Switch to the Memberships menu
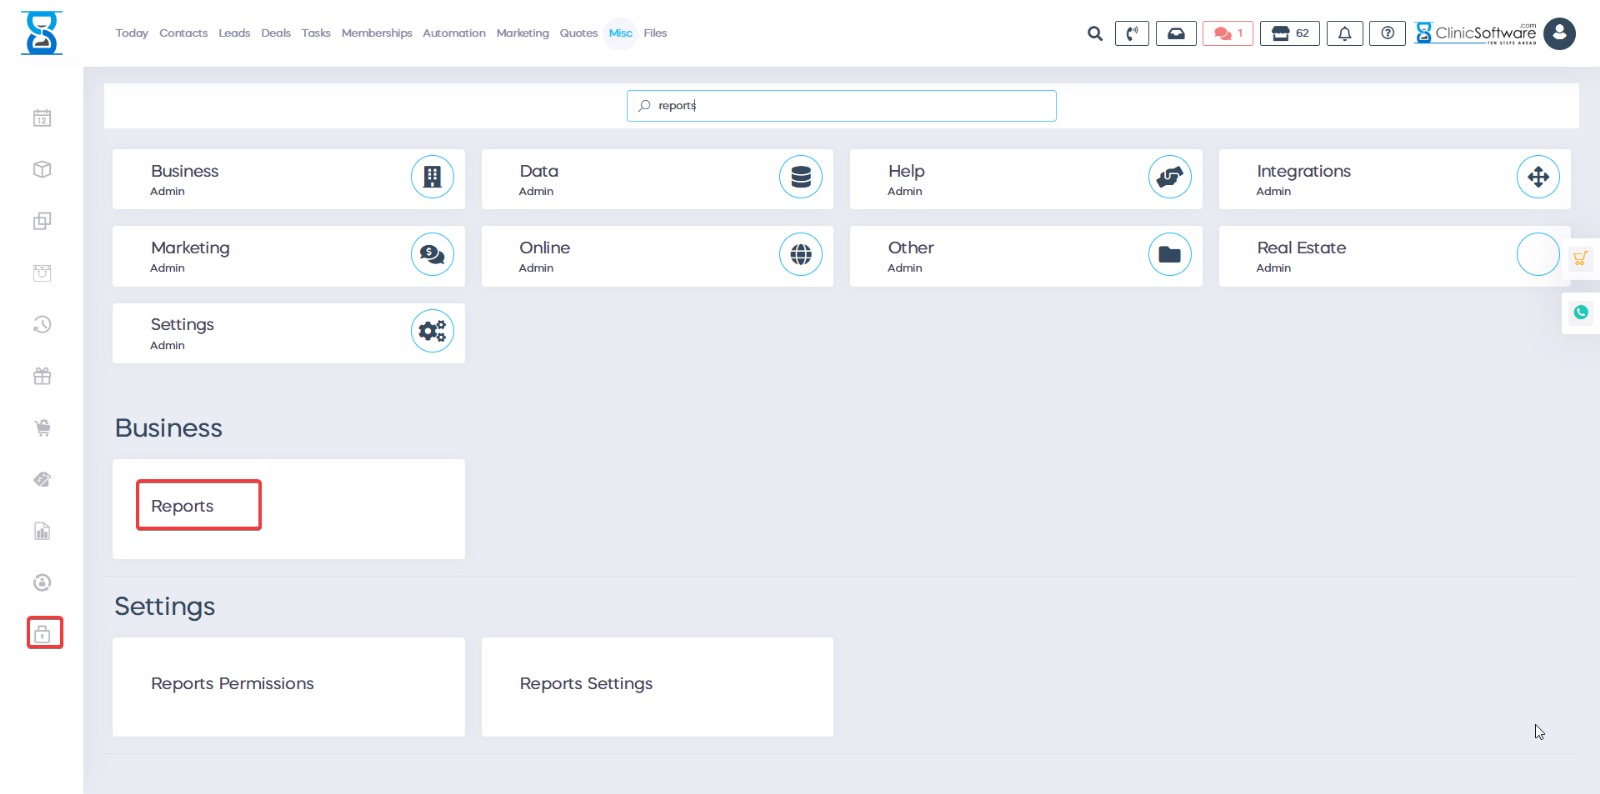The image size is (1600, 794). 376,33
